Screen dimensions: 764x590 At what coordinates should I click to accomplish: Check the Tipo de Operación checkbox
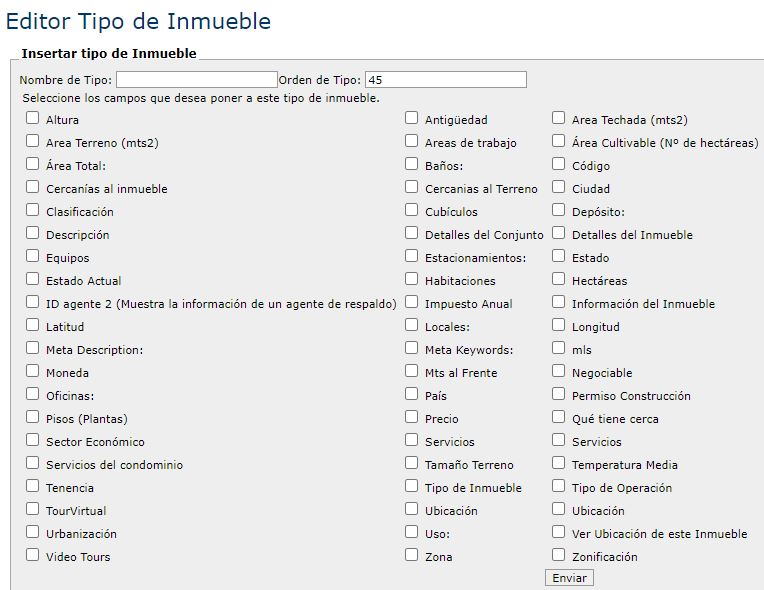pyautogui.click(x=559, y=487)
